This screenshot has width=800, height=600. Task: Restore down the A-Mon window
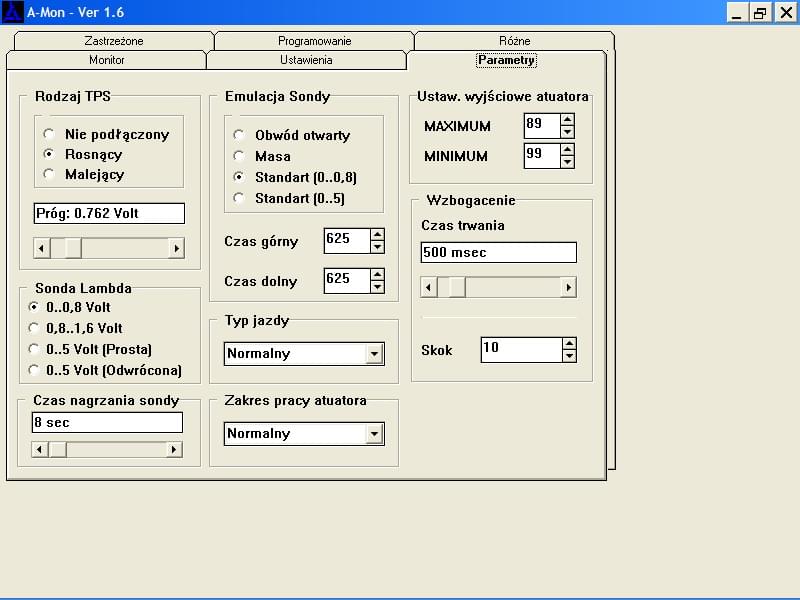click(760, 12)
